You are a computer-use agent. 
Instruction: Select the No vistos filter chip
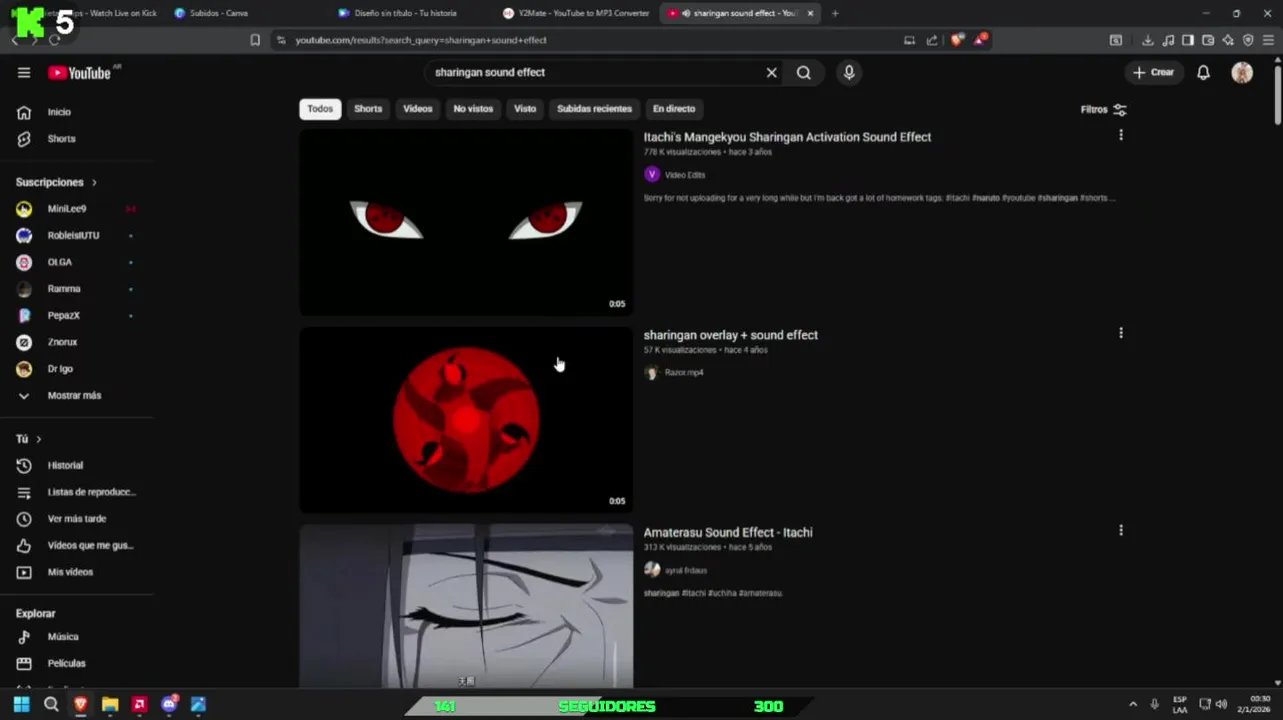point(473,109)
